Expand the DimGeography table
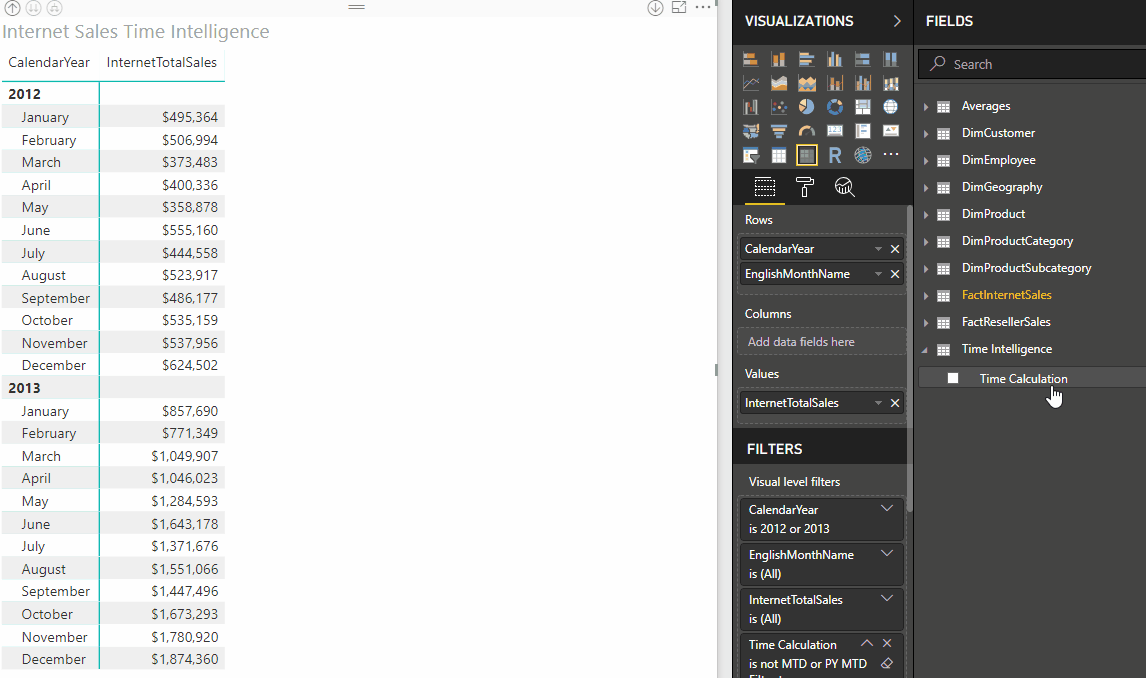This screenshot has height=678, width=1146. coord(926,188)
